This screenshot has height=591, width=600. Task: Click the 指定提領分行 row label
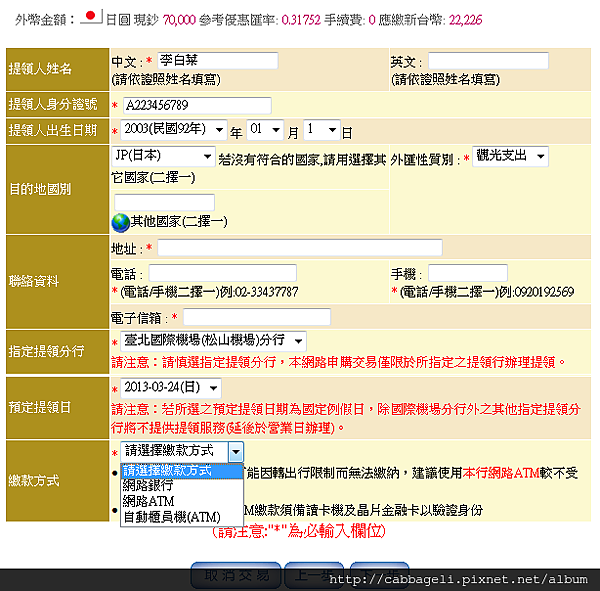[x=46, y=351]
